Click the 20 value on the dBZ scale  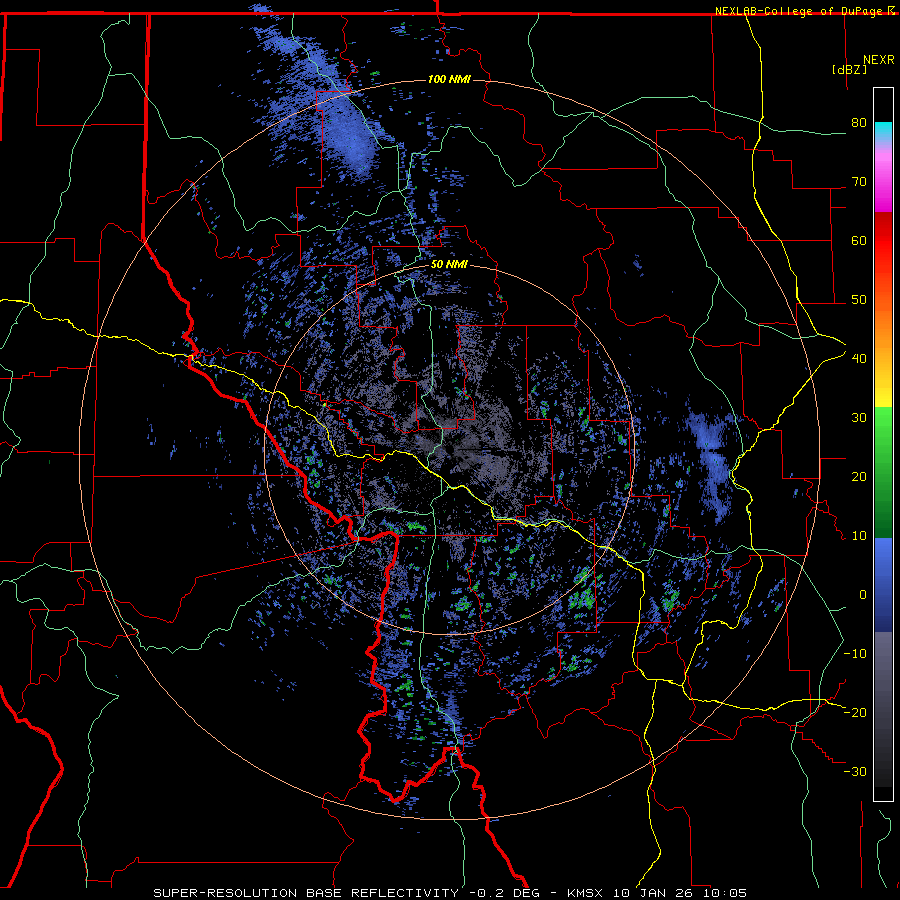pos(859,477)
